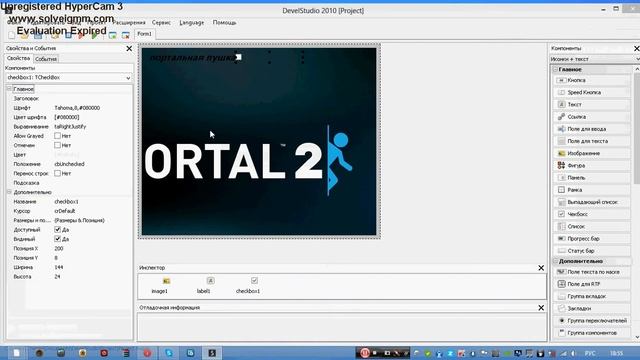This screenshot has width=640, height=360.
Task: Choose the Чекбокс component in palette
Action: point(591,214)
